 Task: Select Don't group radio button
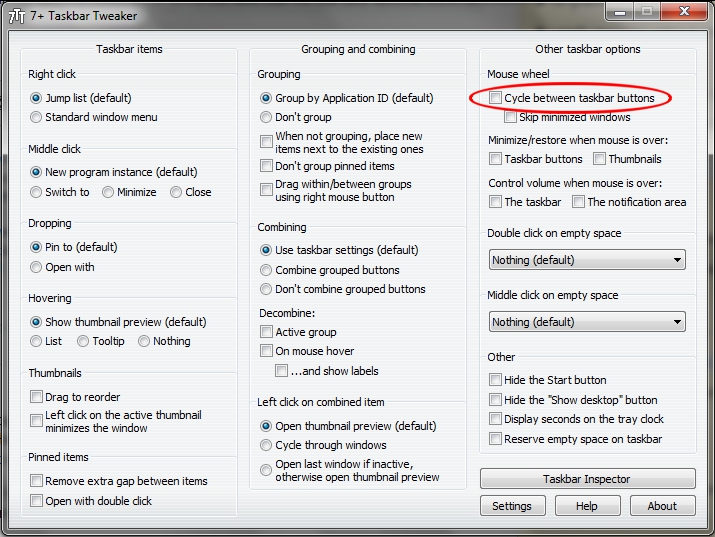(266, 117)
